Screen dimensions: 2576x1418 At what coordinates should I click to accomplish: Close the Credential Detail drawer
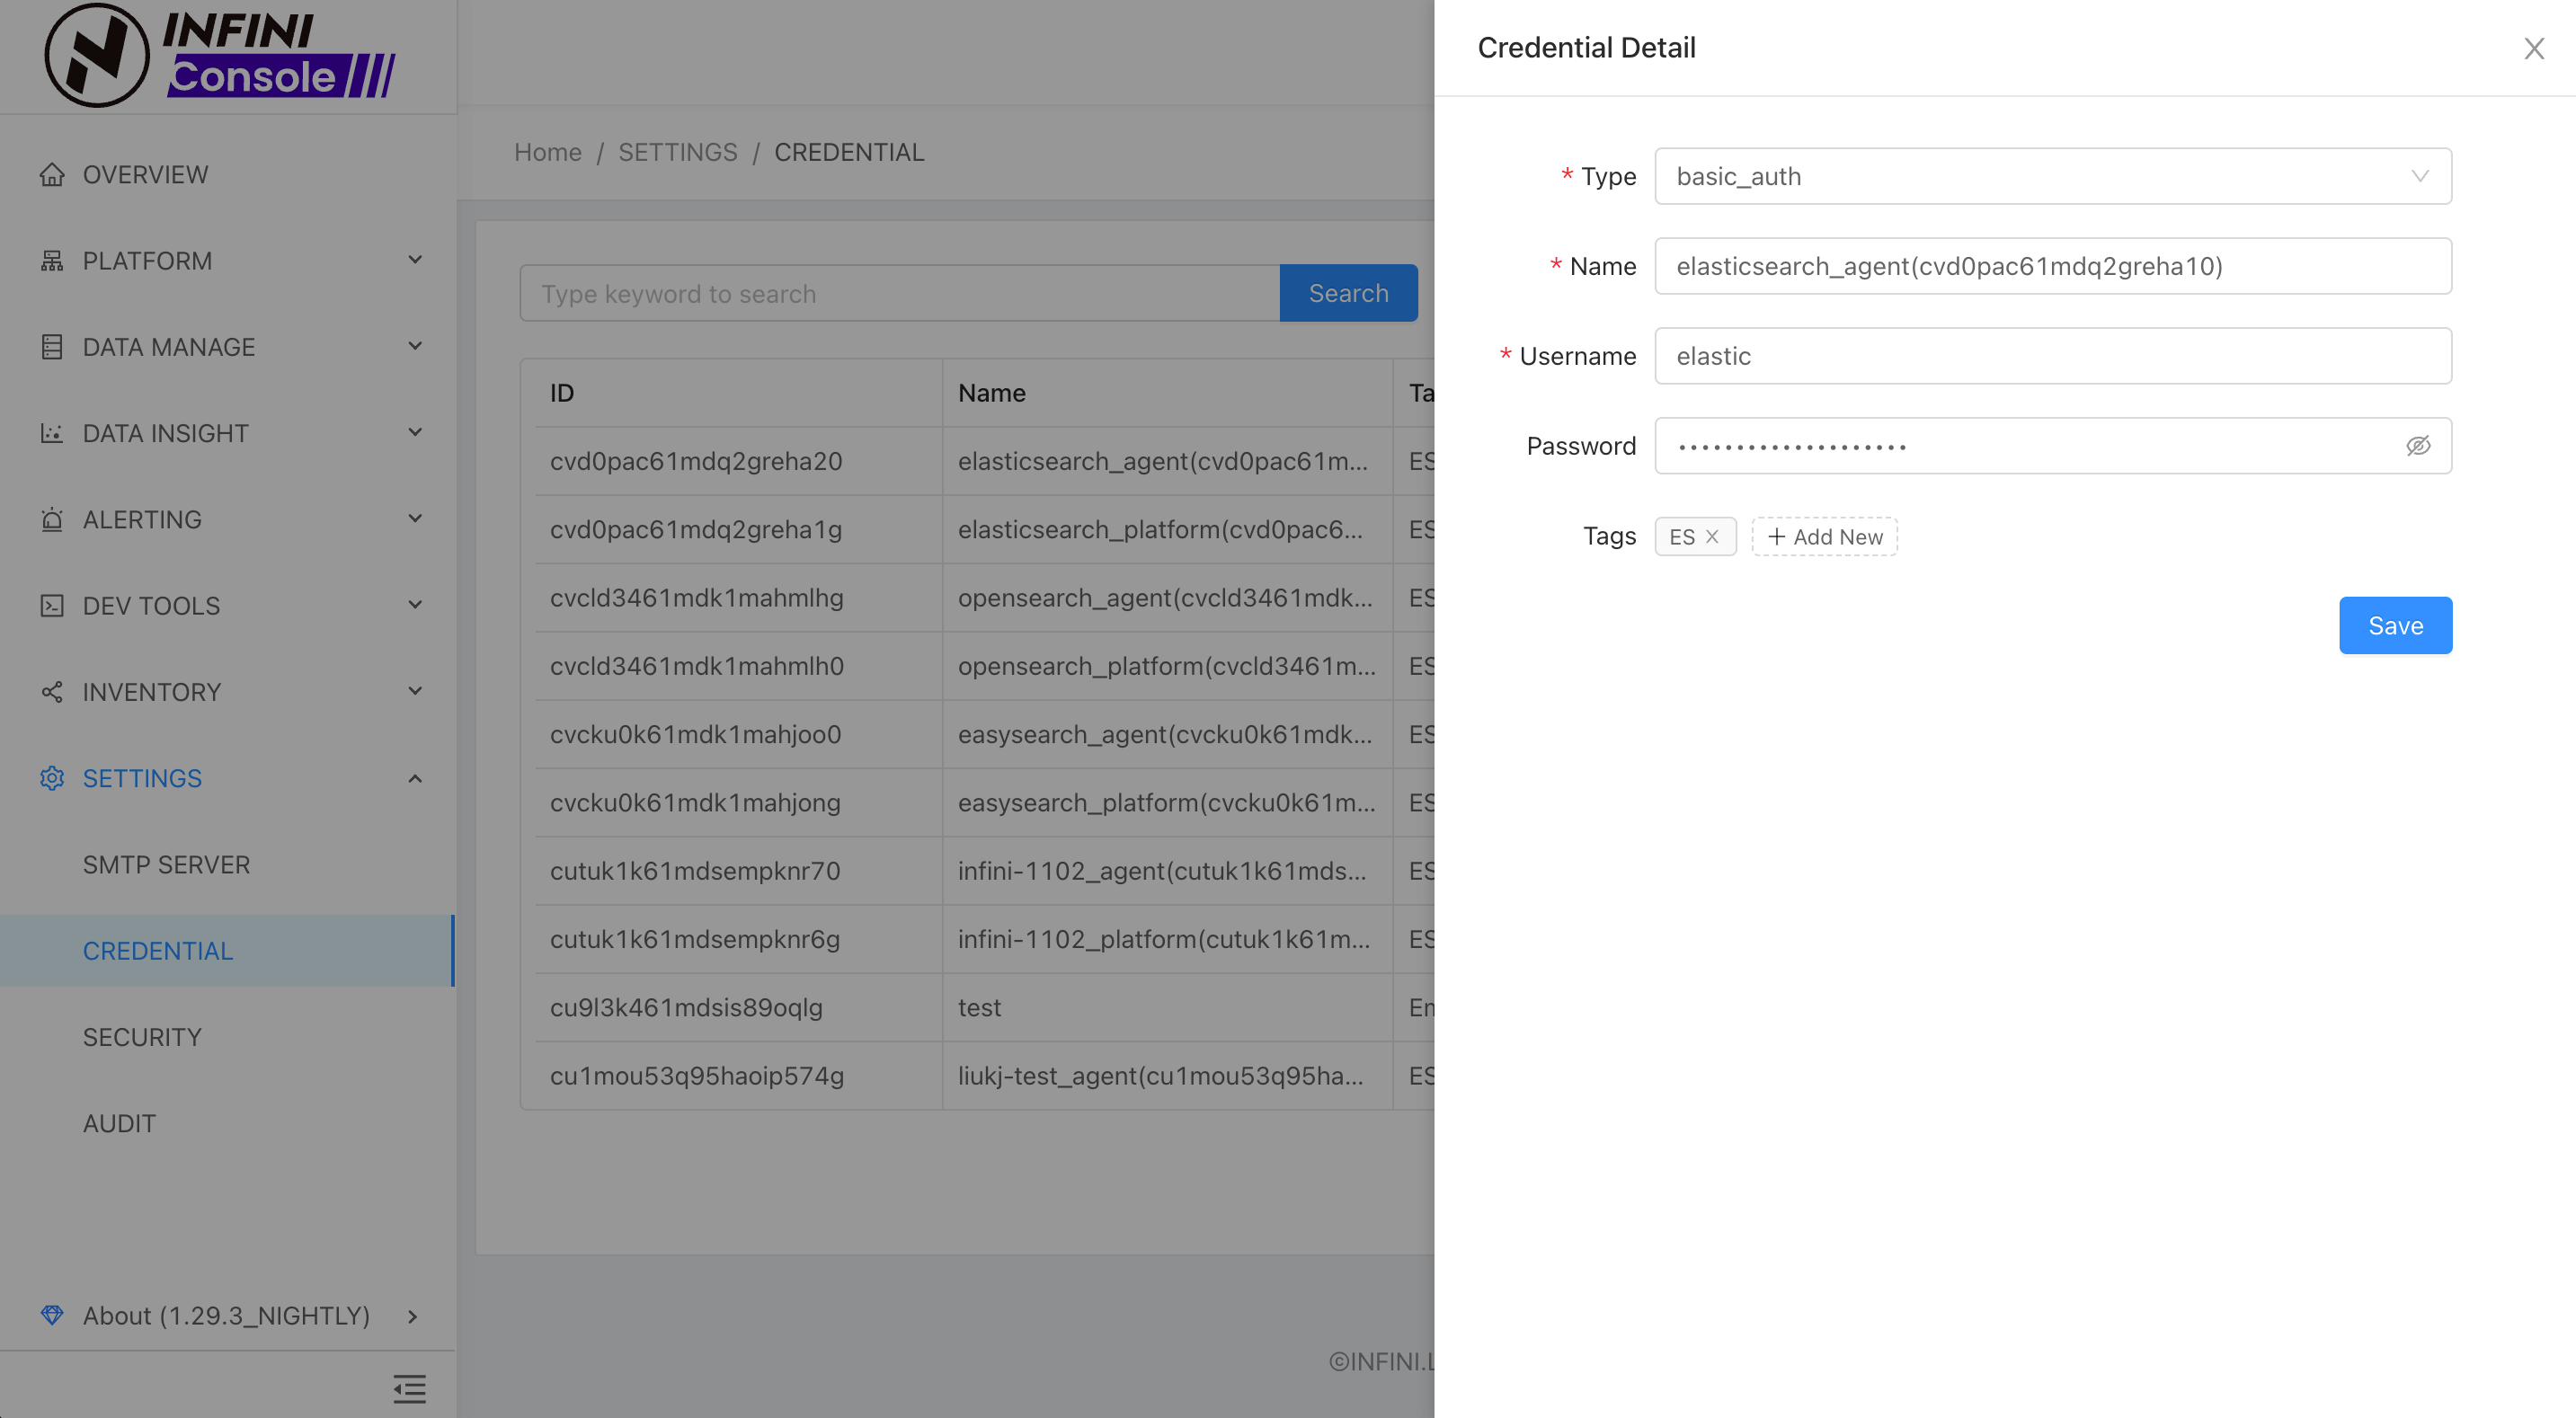pos(2533,48)
